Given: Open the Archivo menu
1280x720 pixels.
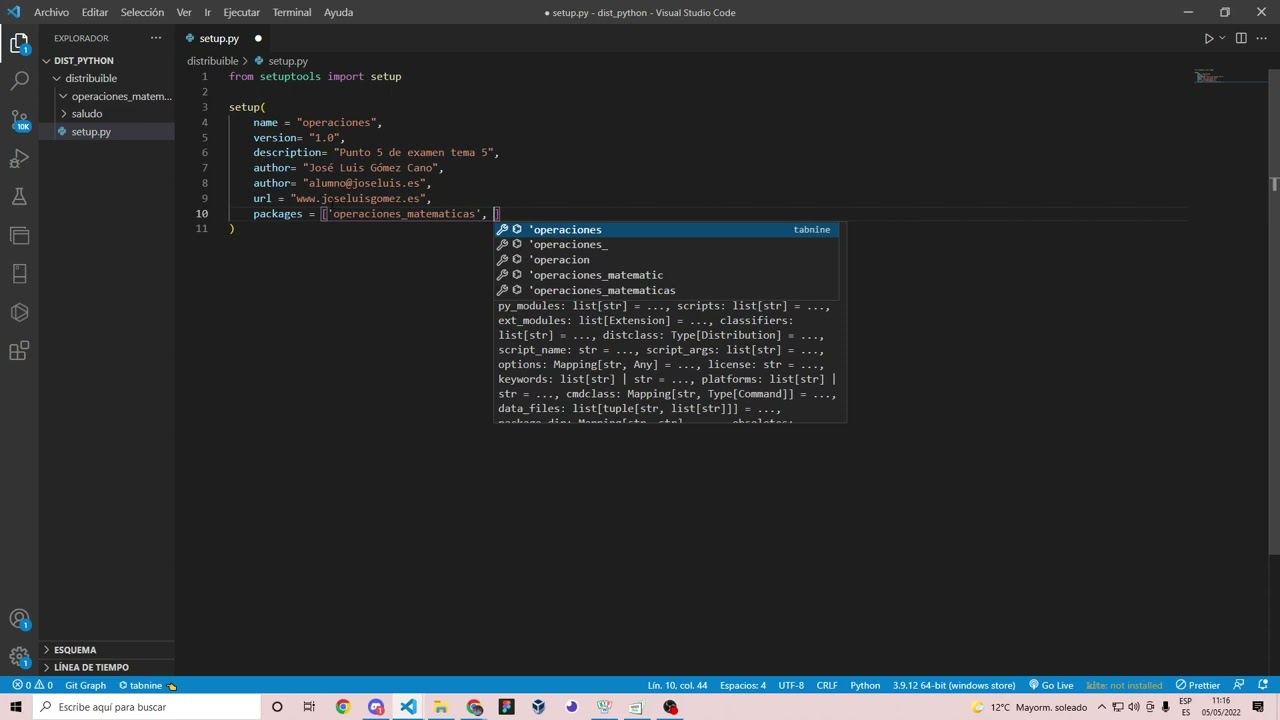Looking at the screenshot, I should pyautogui.click(x=51, y=12).
